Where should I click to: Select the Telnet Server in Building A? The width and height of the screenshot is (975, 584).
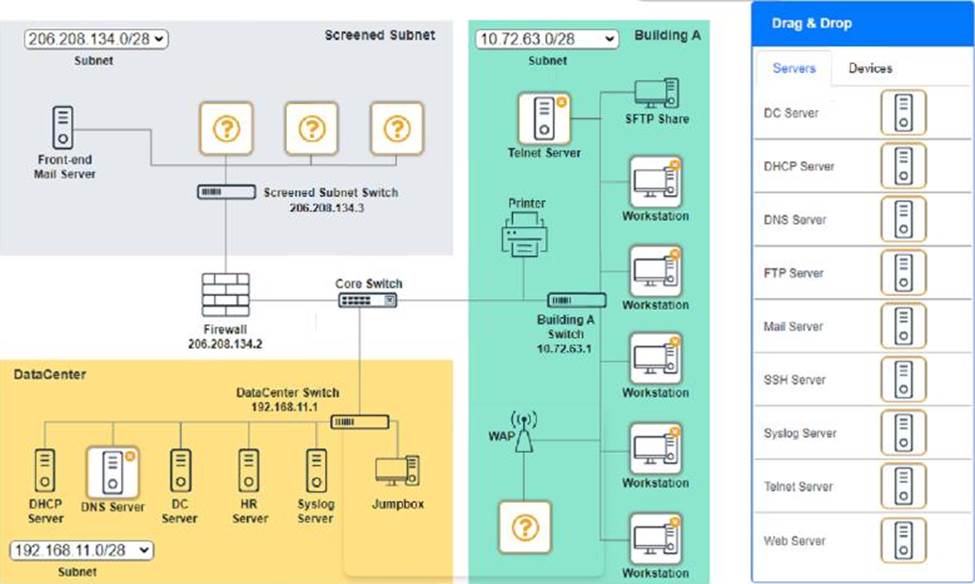click(544, 118)
